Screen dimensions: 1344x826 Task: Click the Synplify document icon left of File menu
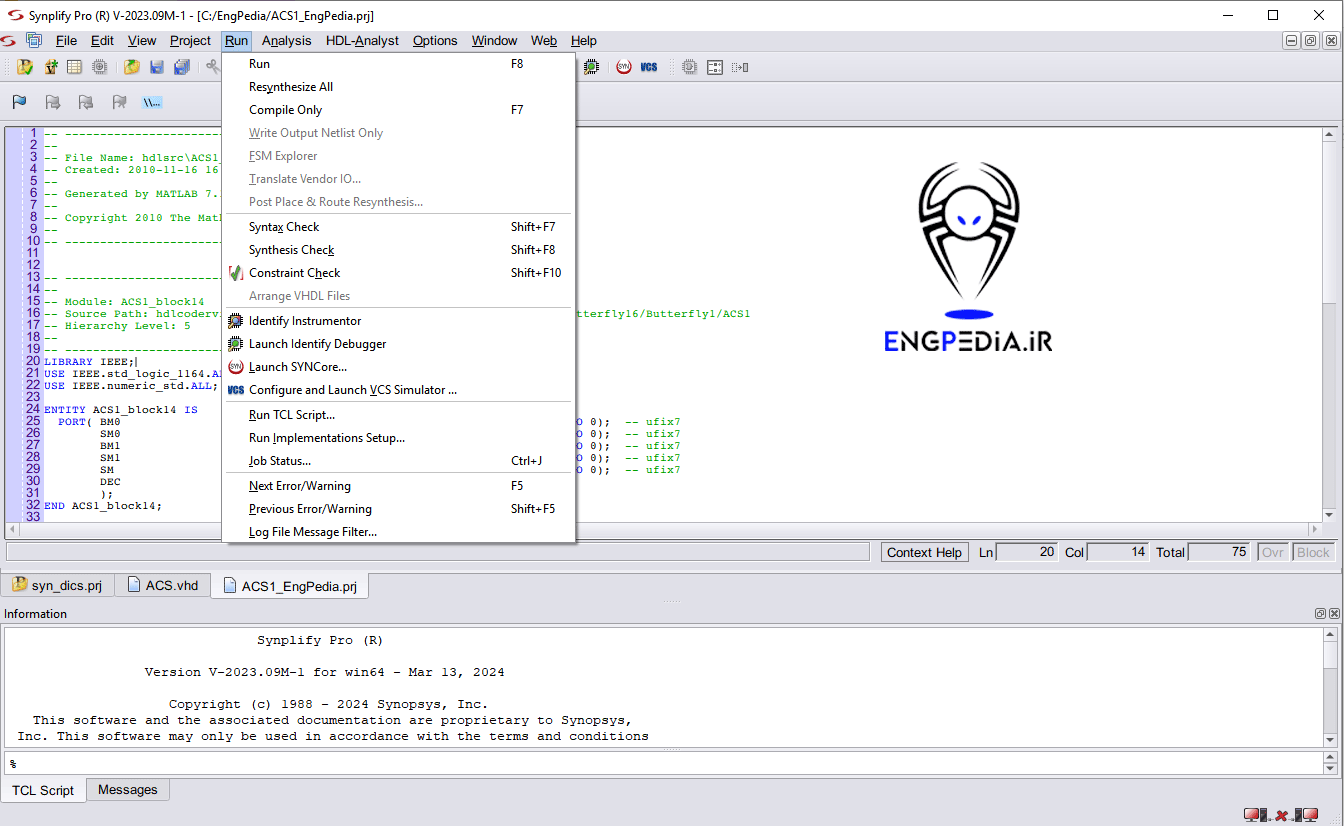(34, 41)
